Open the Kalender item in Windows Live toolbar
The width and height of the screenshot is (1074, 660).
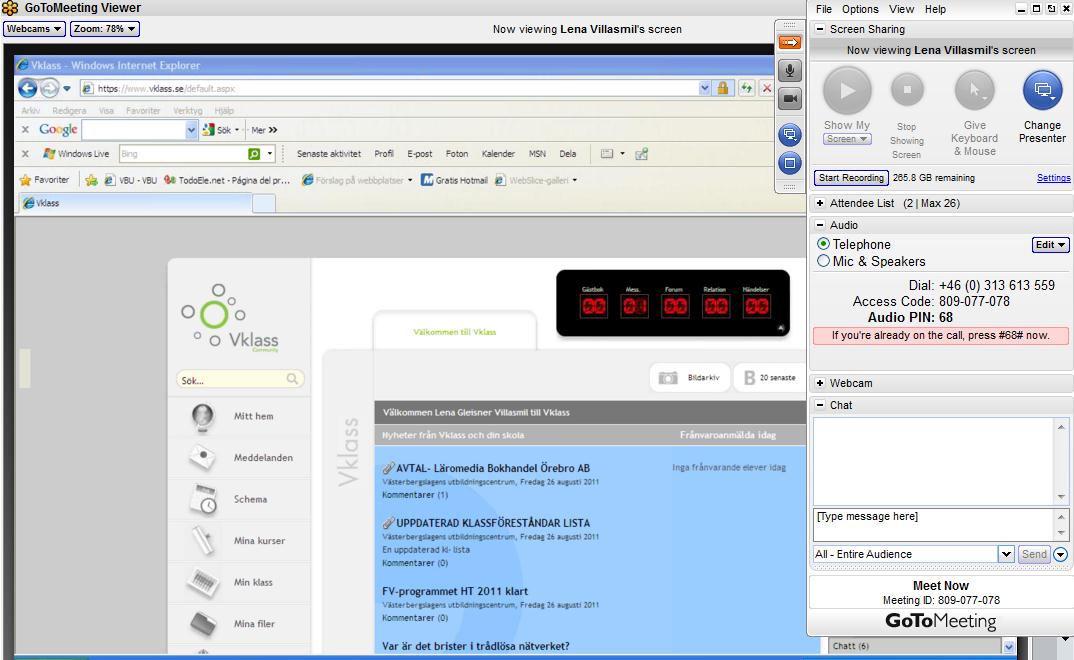[498, 154]
